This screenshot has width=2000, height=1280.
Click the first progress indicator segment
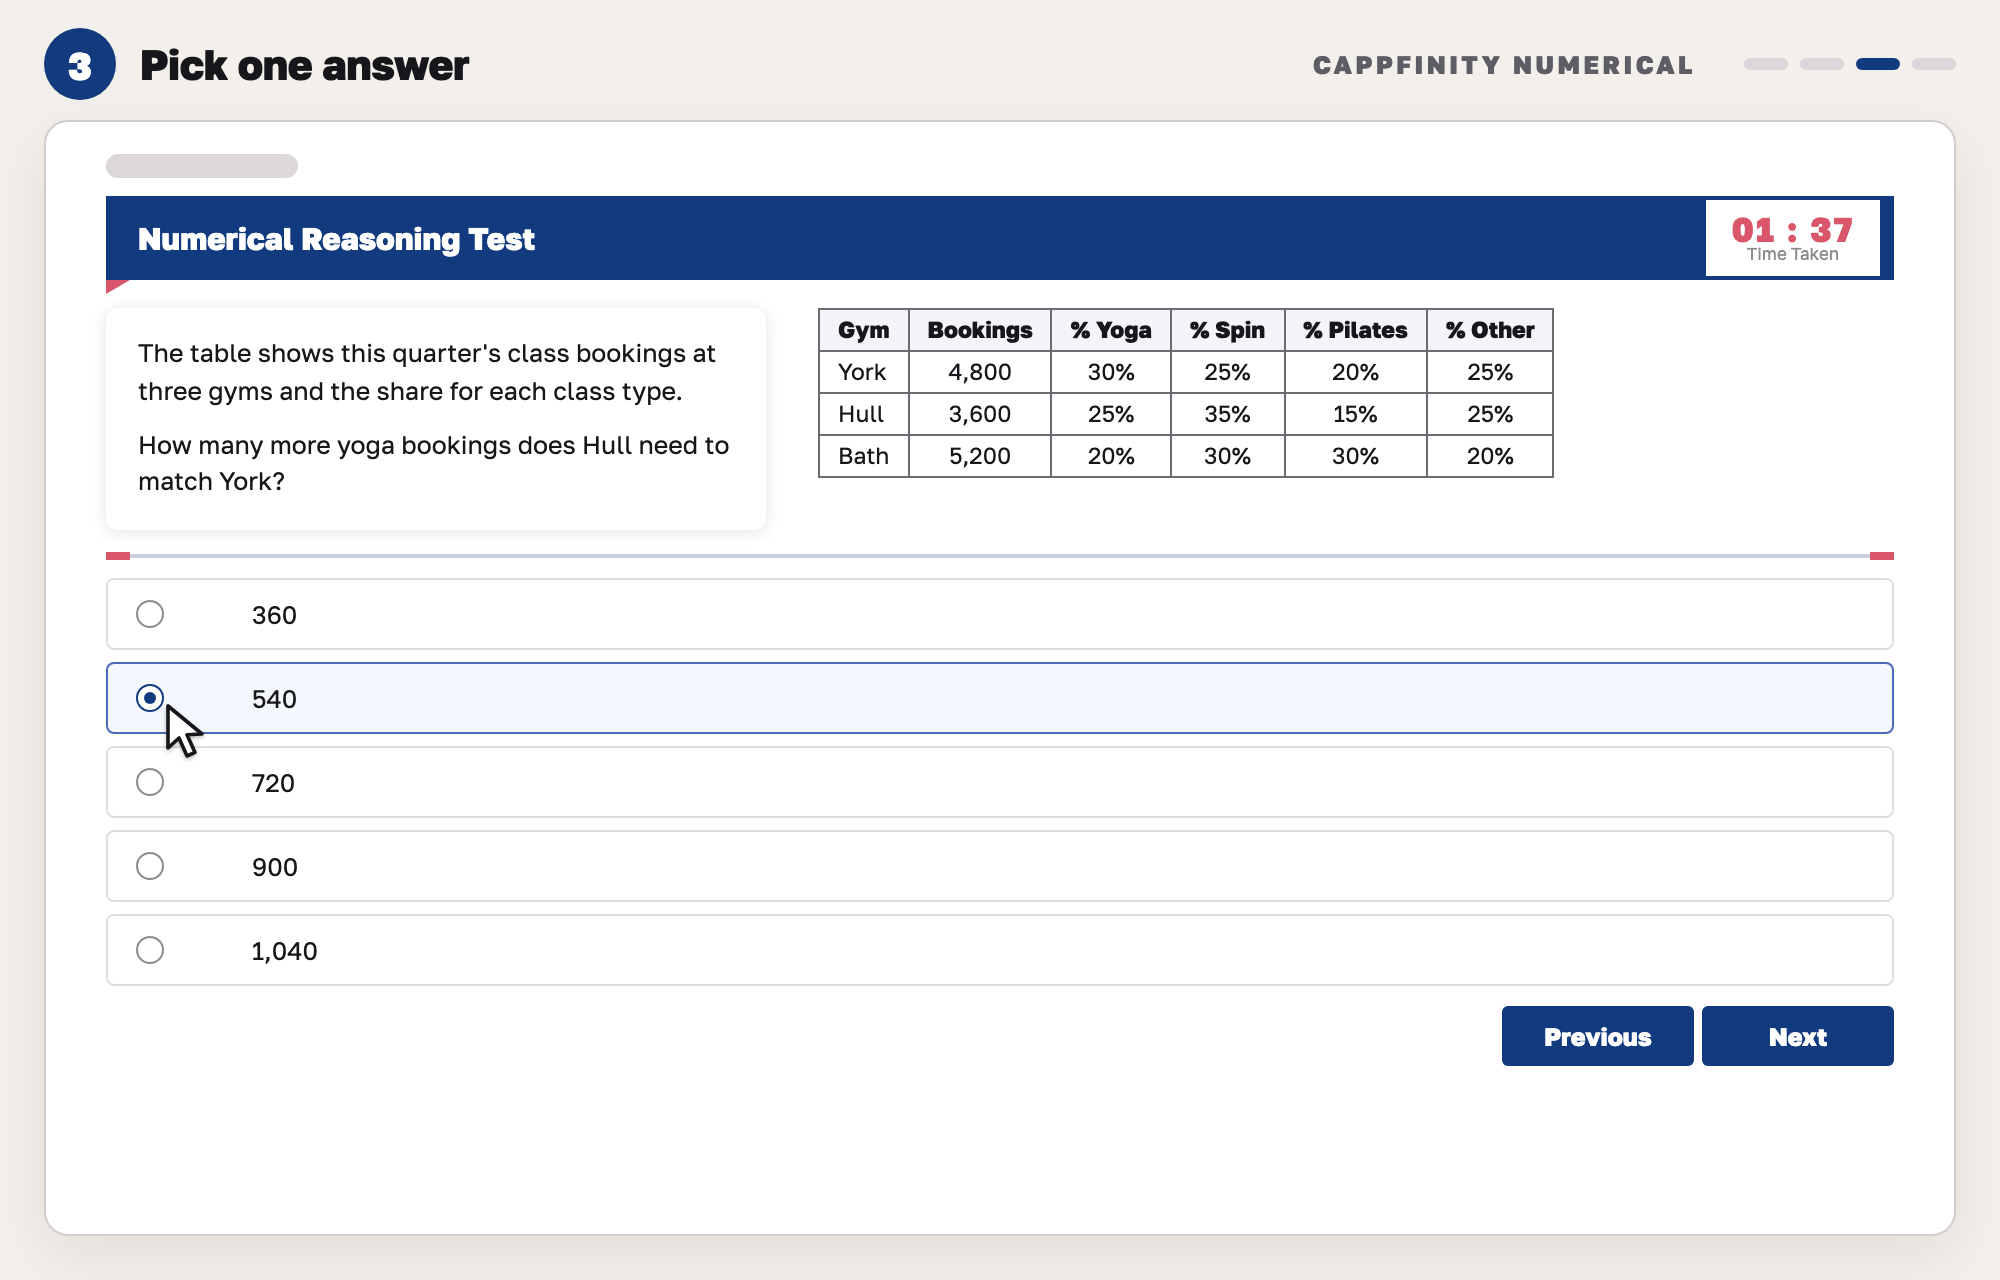click(x=1766, y=64)
